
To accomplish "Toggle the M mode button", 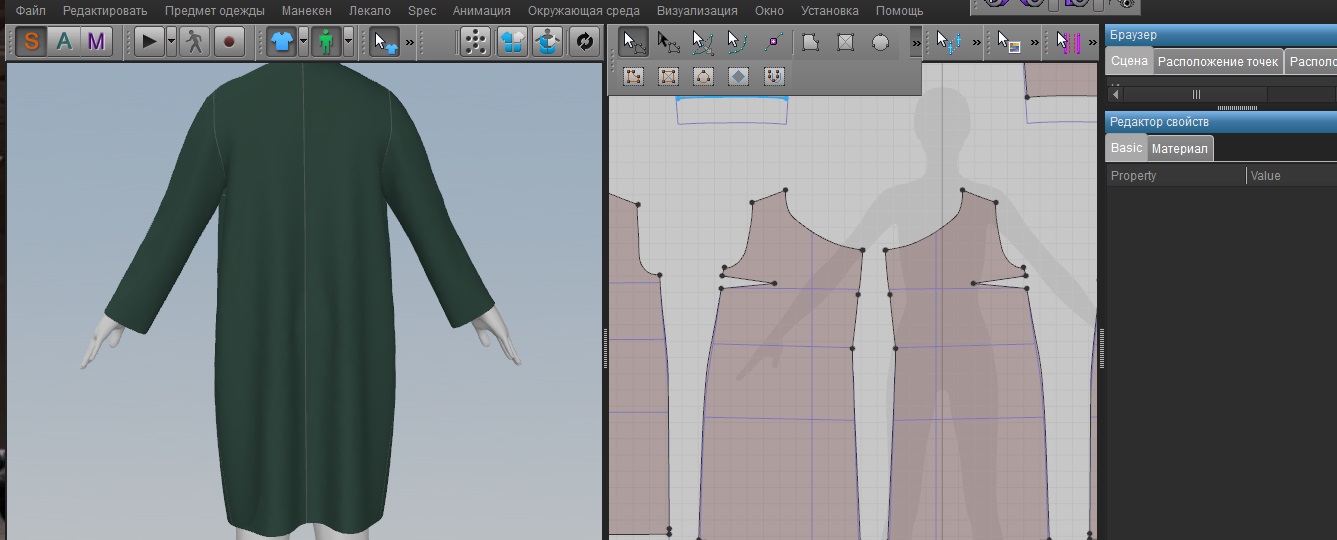I will pyautogui.click(x=96, y=42).
